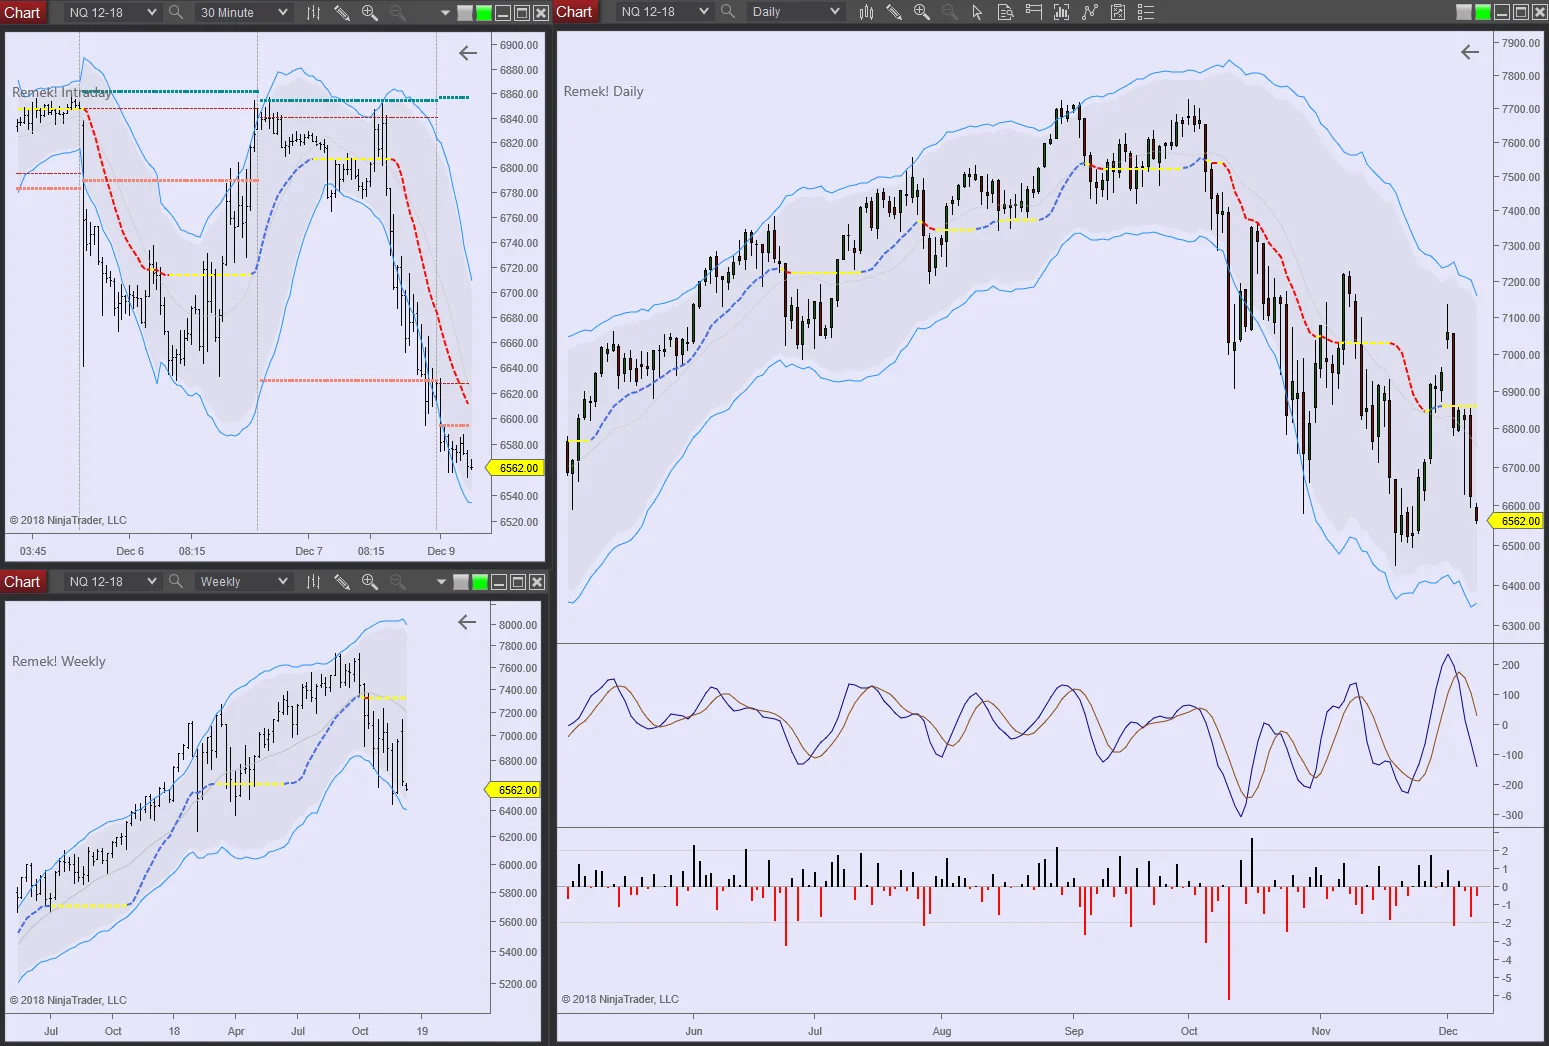Zoom in on the Daily chart

point(922,12)
